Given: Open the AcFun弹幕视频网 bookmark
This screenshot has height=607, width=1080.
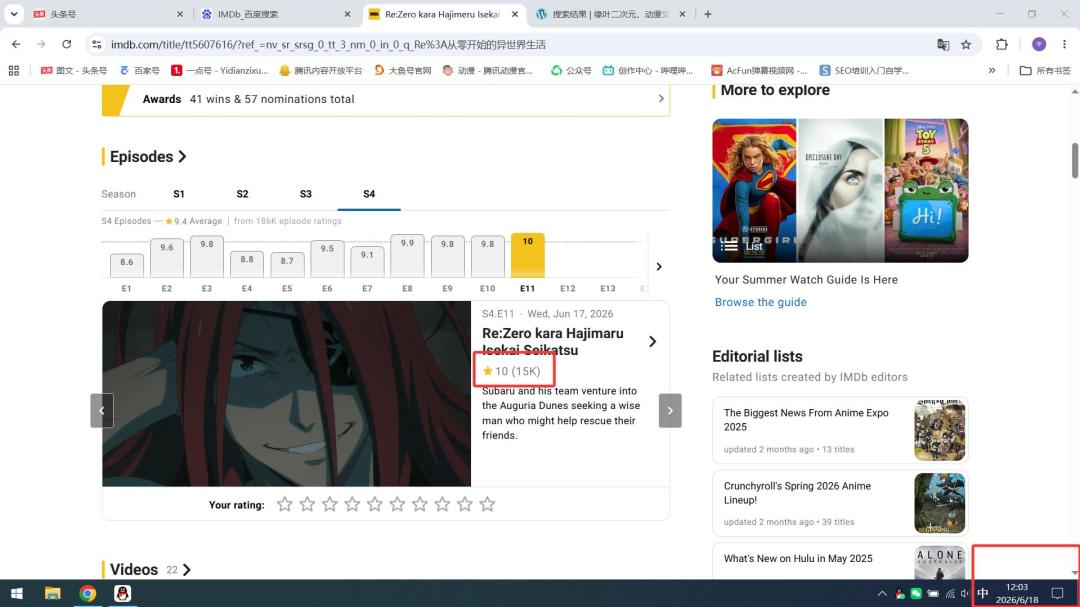Looking at the screenshot, I should (x=758, y=70).
